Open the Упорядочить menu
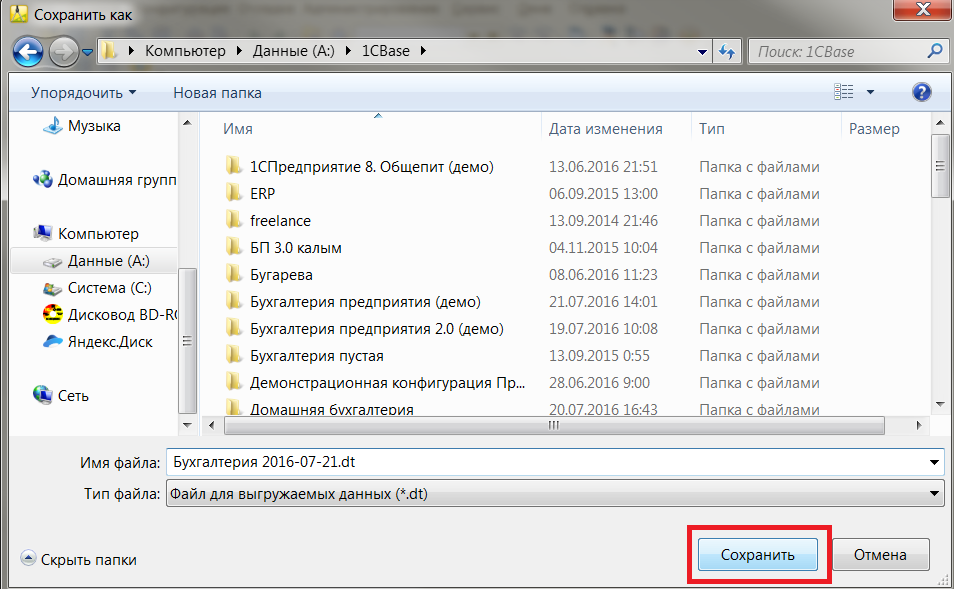 (83, 92)
